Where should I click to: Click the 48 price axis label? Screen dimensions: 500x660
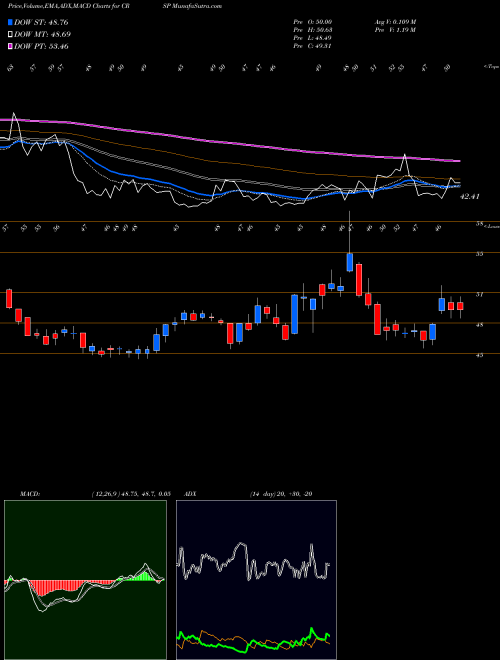479,325
